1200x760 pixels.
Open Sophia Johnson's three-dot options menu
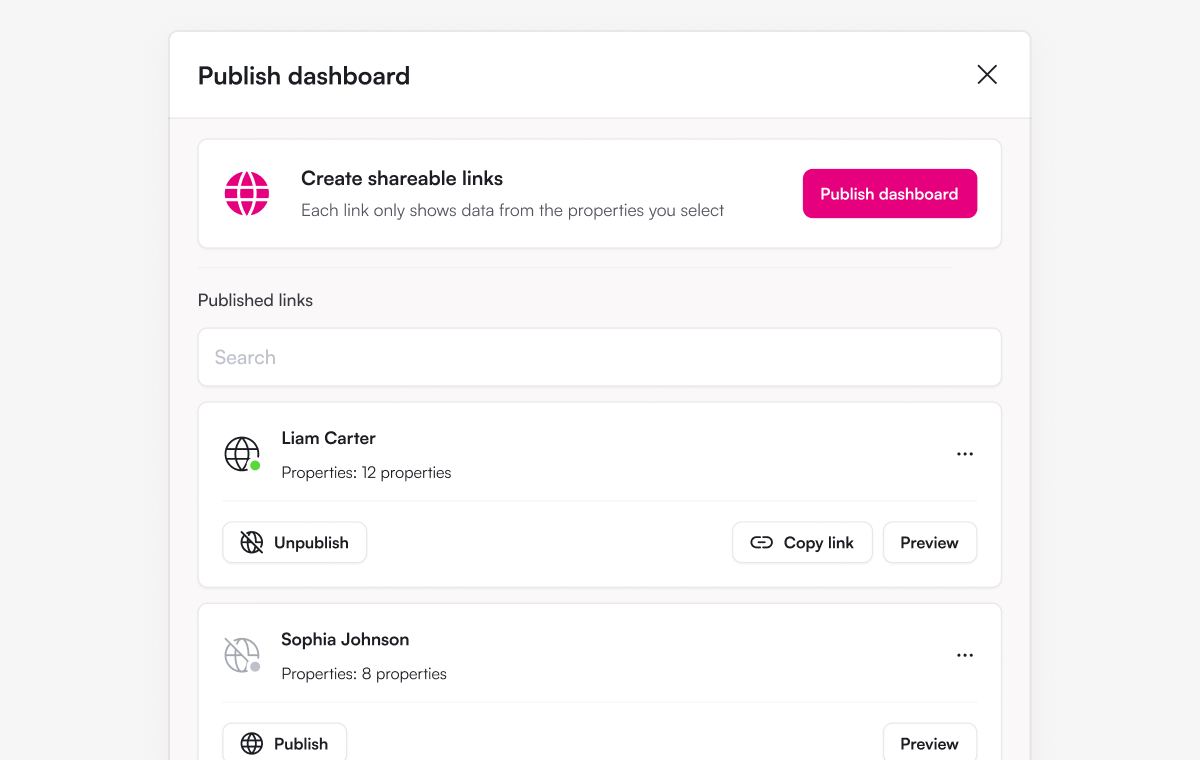pyautogui.click(x=965, y=655)
